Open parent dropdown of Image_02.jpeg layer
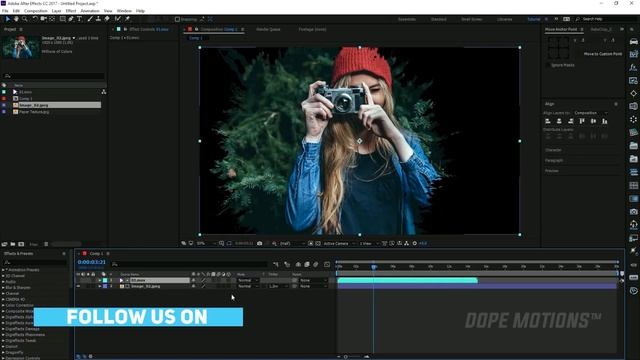Image resolution: width=640 pixels, height=360 pixels. tap(313, 287)
